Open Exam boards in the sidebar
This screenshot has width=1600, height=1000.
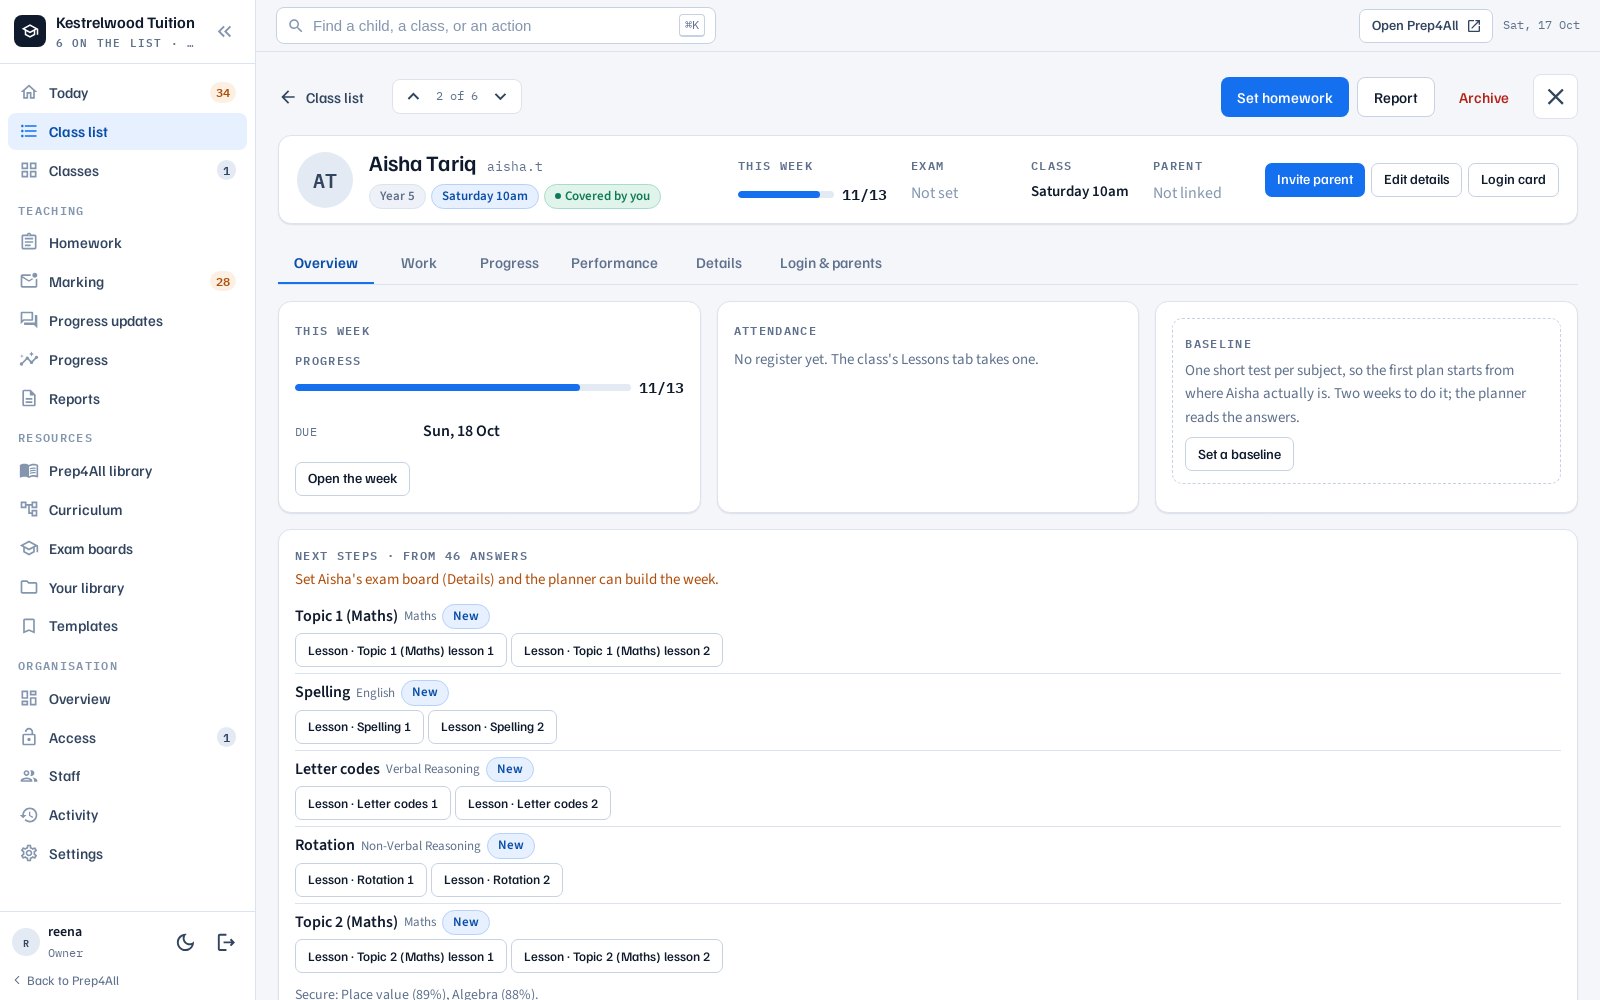coord(127,549)
